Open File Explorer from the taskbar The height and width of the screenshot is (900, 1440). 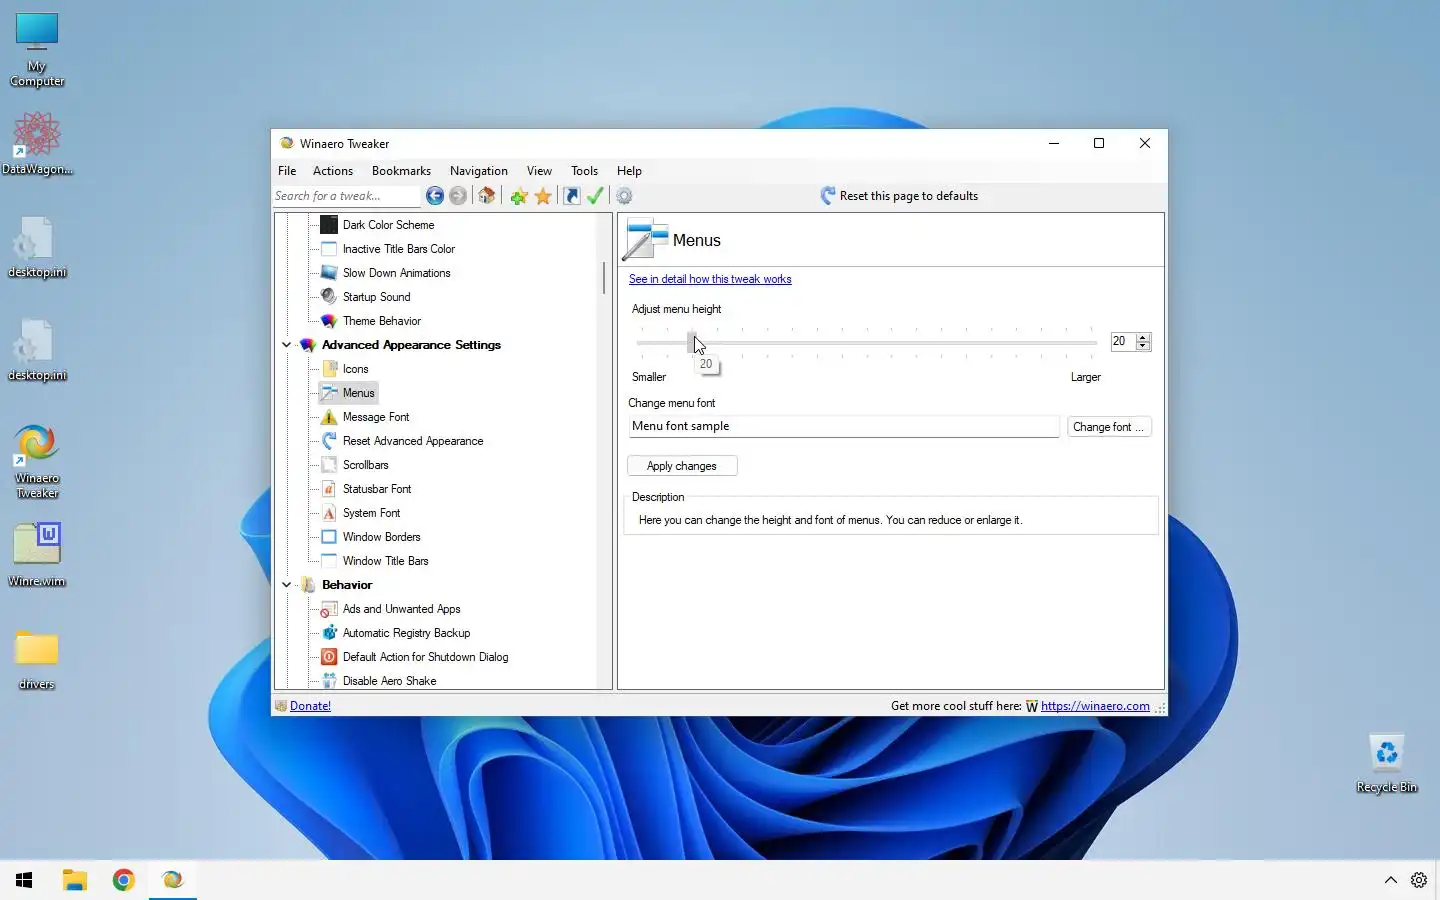75,880
